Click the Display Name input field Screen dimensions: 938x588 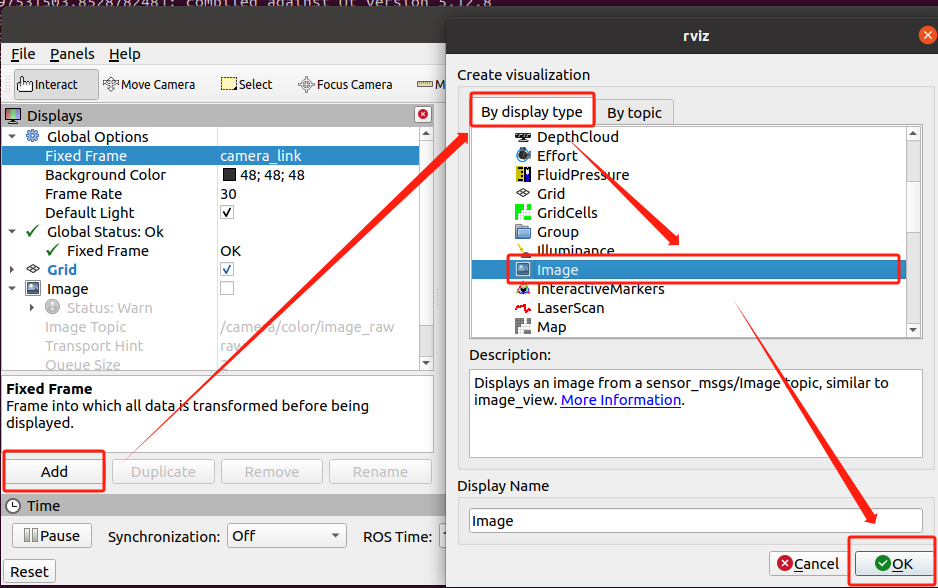pos(695,520)
